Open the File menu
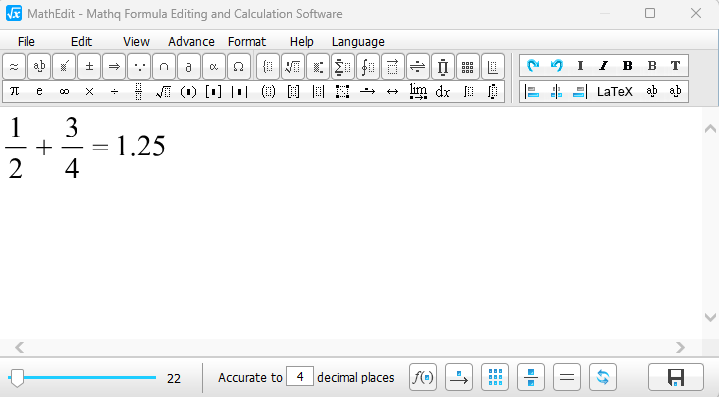 click(26, 42)
